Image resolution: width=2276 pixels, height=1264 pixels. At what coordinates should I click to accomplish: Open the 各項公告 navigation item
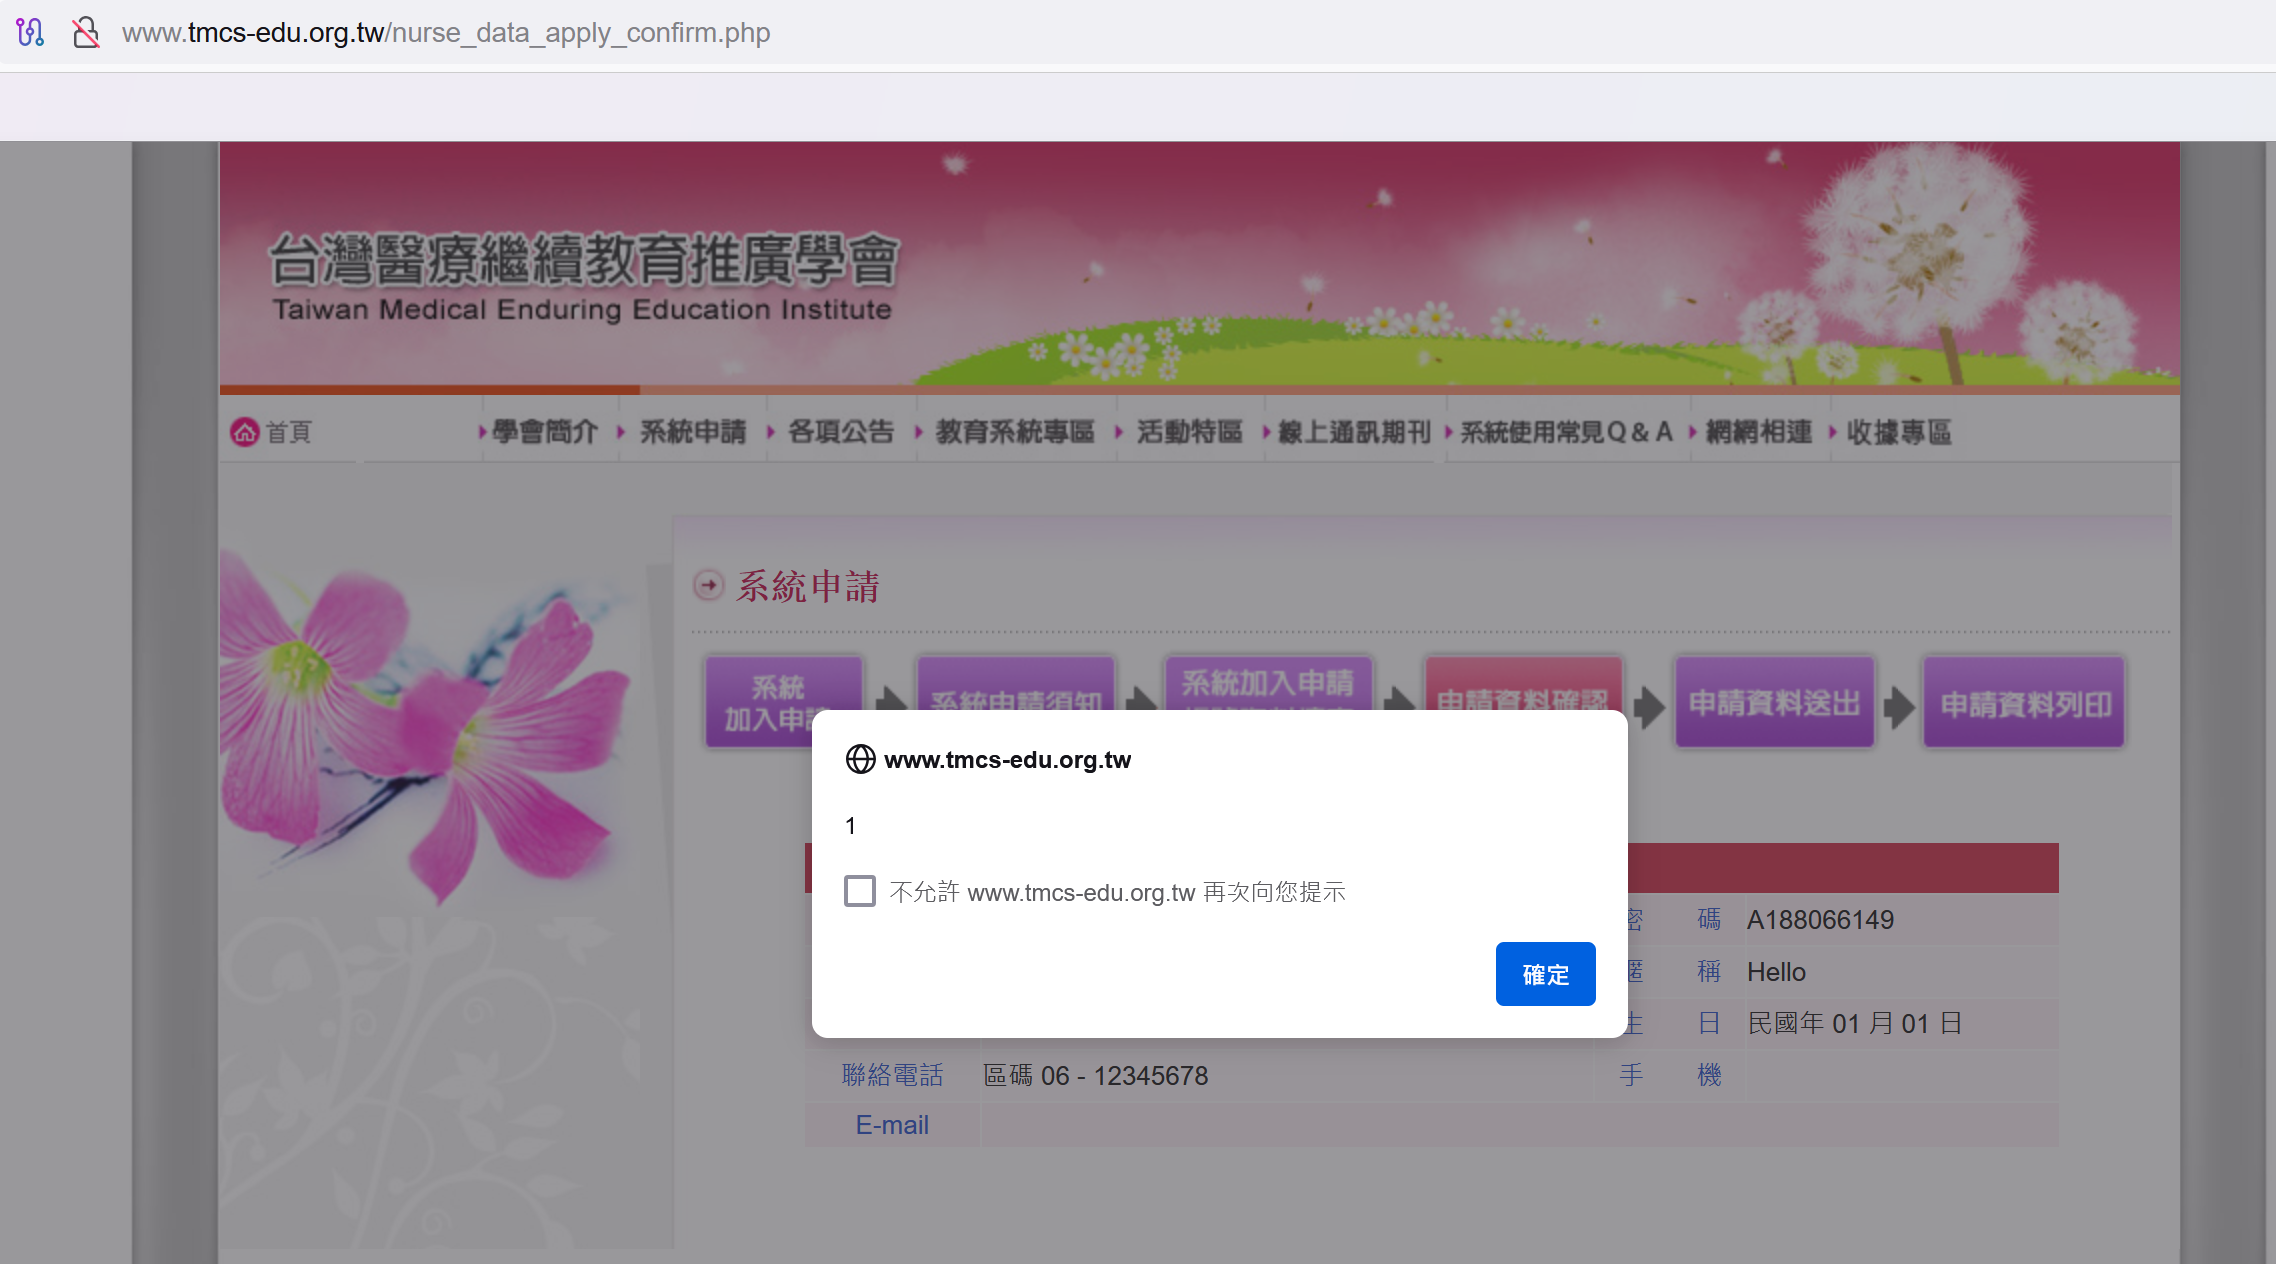841,432
